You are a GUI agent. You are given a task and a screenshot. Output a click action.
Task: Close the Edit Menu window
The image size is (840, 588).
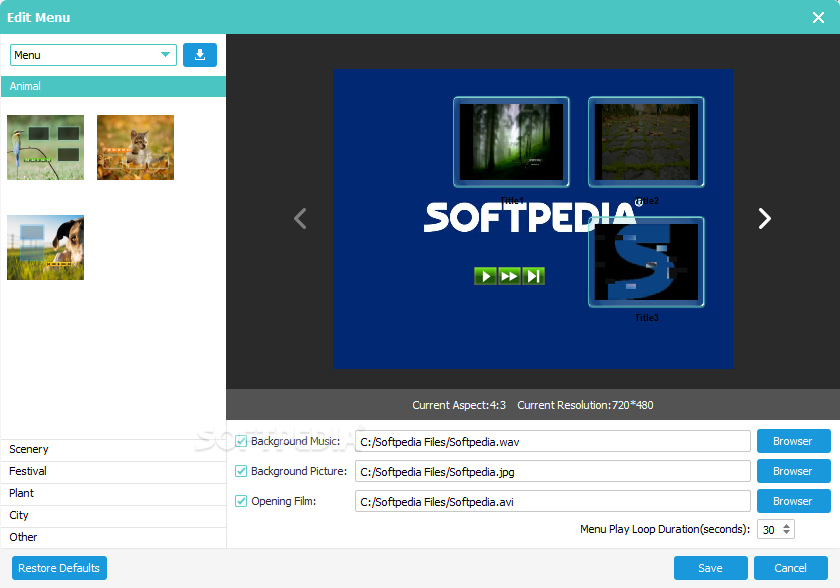(x=818, y=18)
